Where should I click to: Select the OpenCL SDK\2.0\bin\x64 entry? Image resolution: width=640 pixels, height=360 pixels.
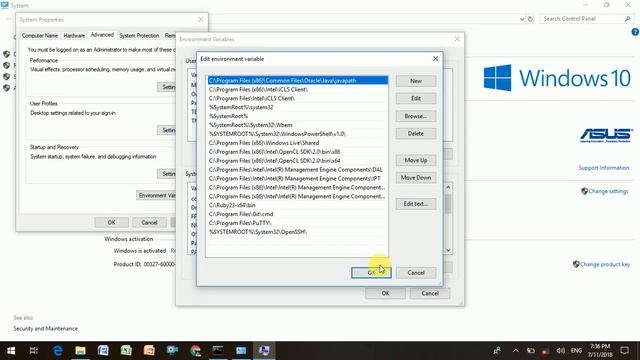coord(297,161)
